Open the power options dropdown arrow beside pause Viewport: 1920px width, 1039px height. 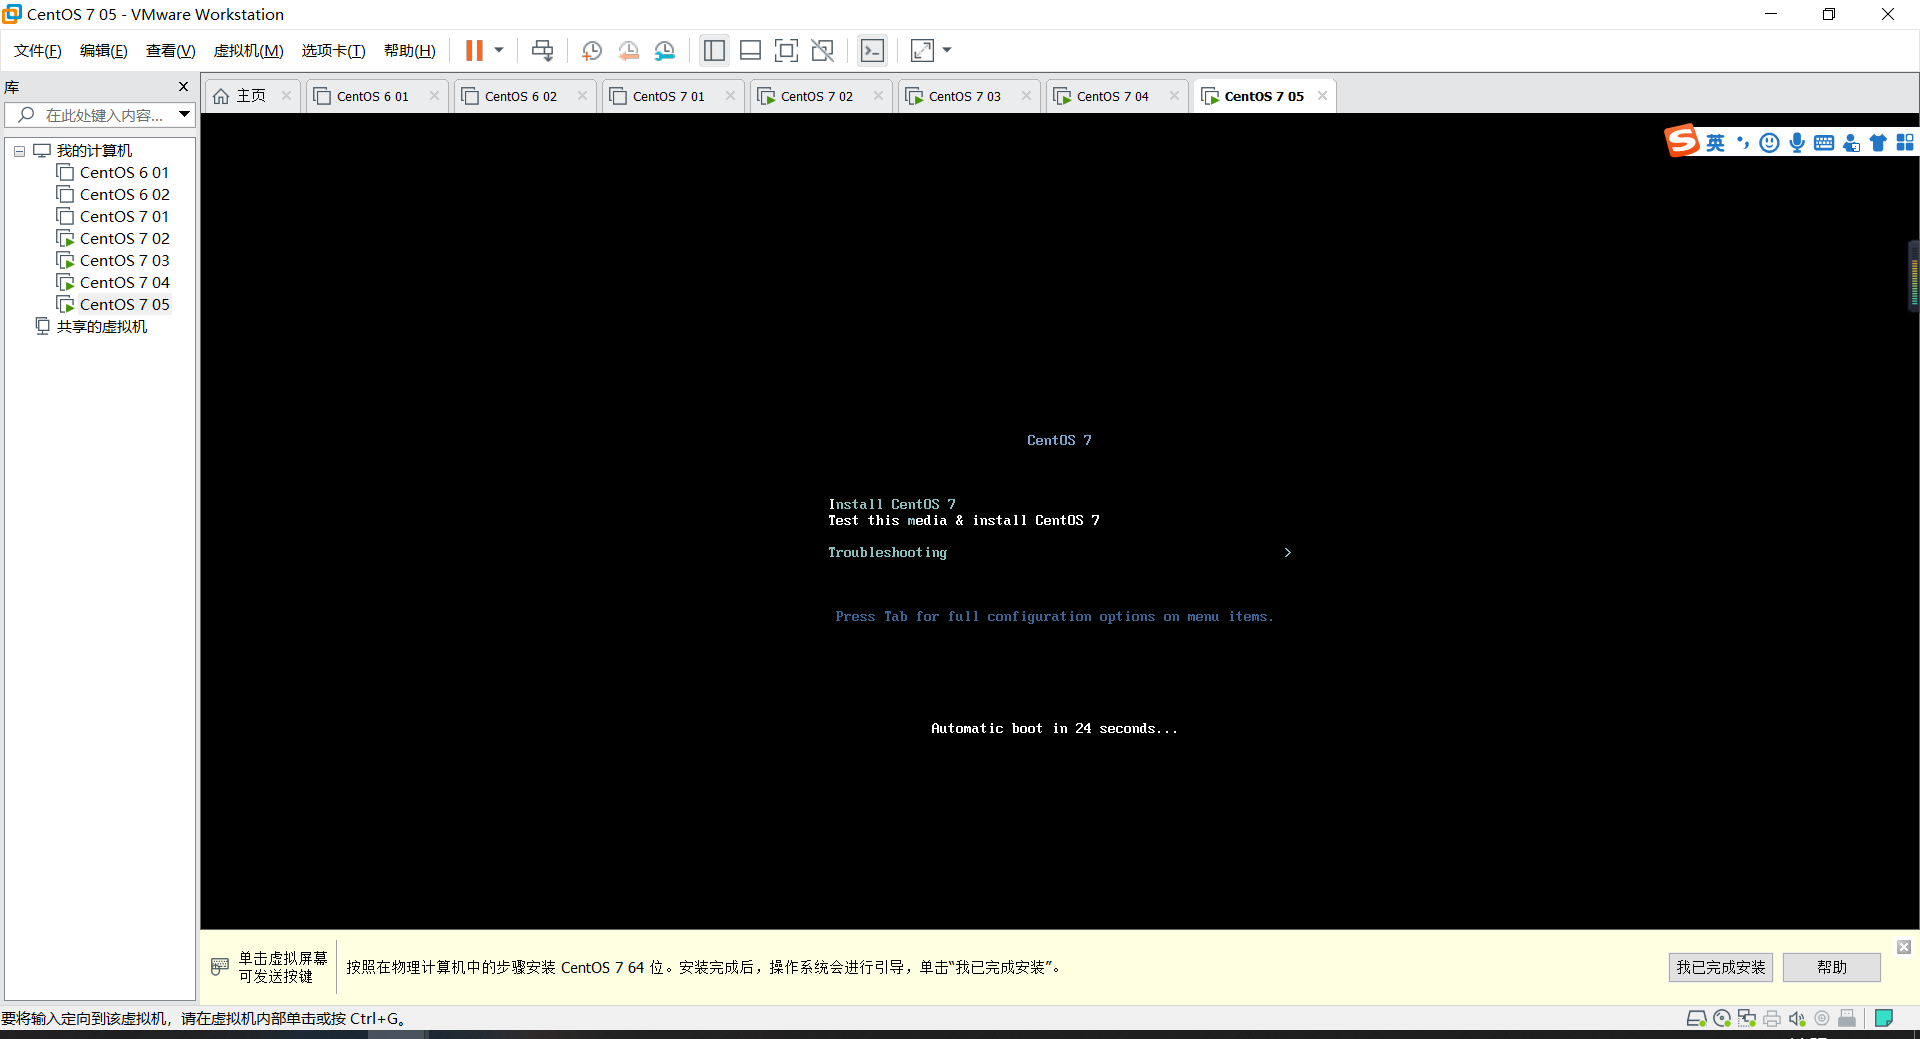[499, 50]
